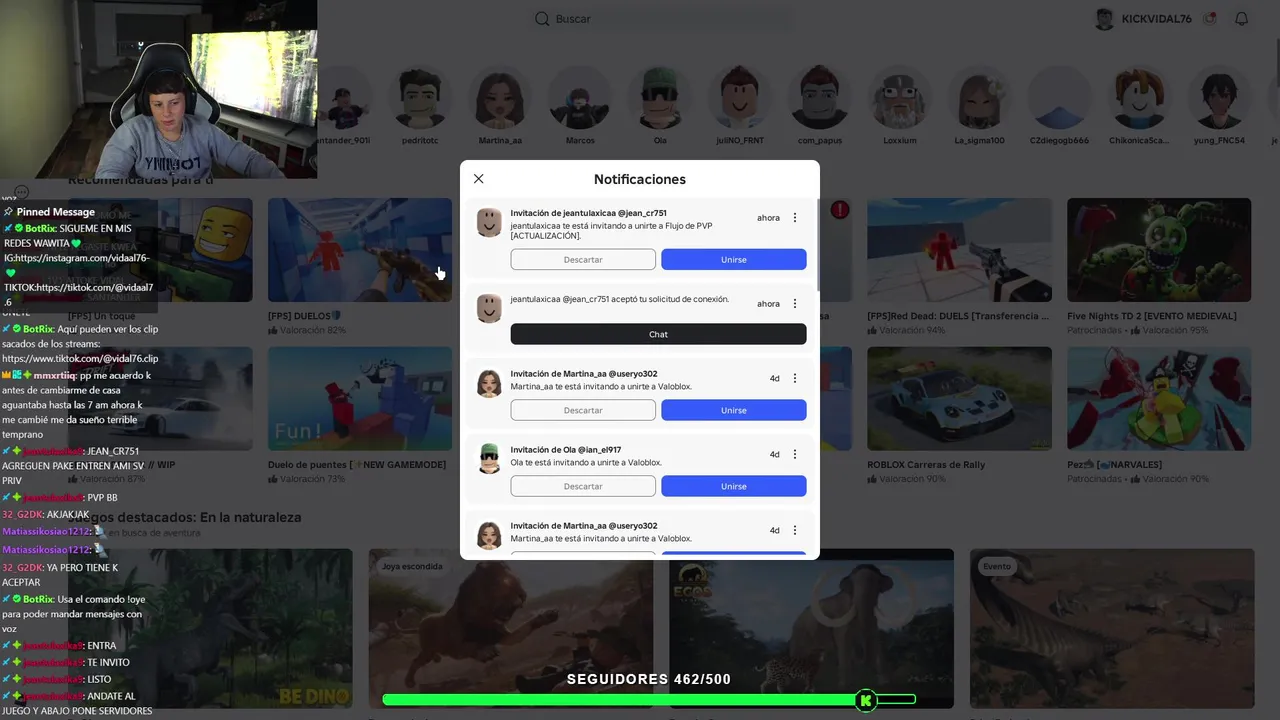Viewport: 1280px width, 720px height.
Task: Open friend La_sigma100 avatar
Action: pyautogui.click(x=980, y=98)
